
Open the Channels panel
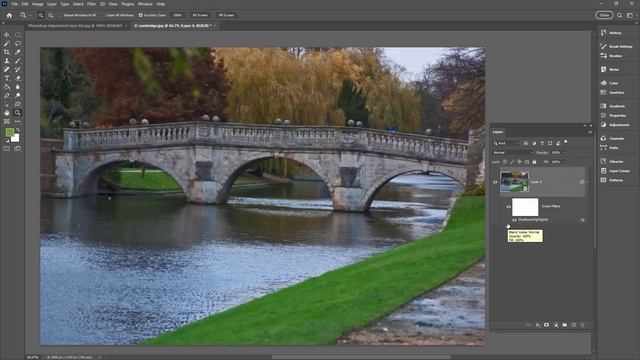pos(612,138)
